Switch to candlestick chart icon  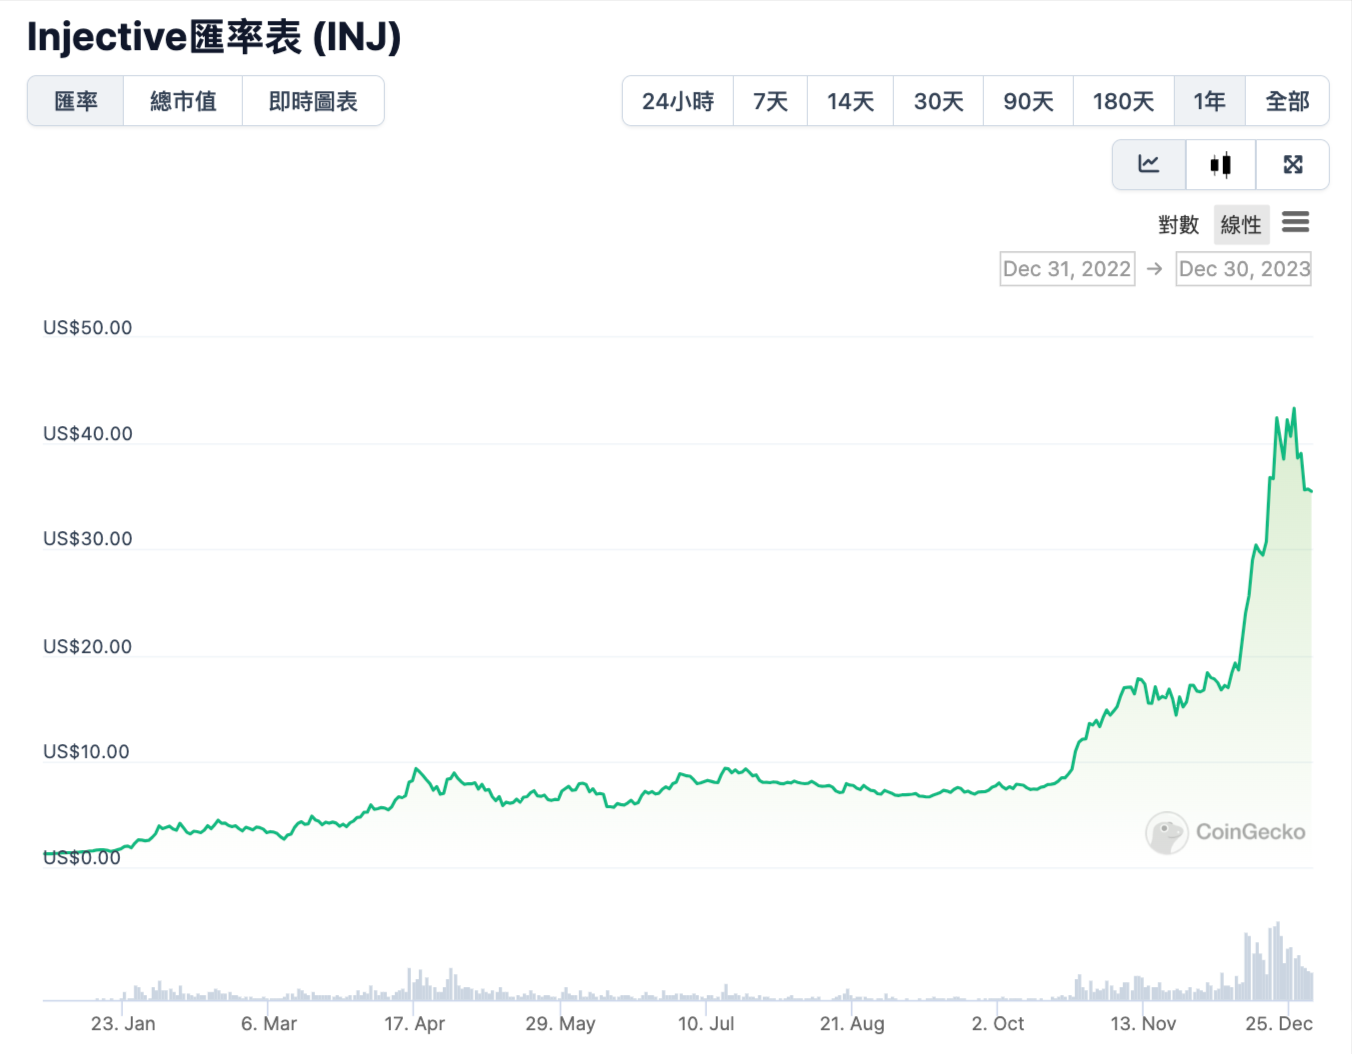pos(1220,164)
